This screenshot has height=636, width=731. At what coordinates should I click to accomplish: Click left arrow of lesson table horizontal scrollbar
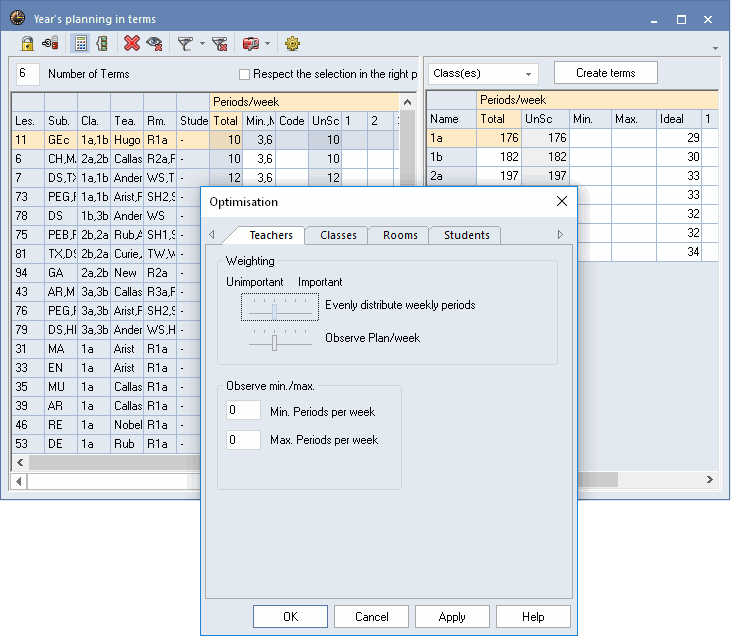coord(20,462)
